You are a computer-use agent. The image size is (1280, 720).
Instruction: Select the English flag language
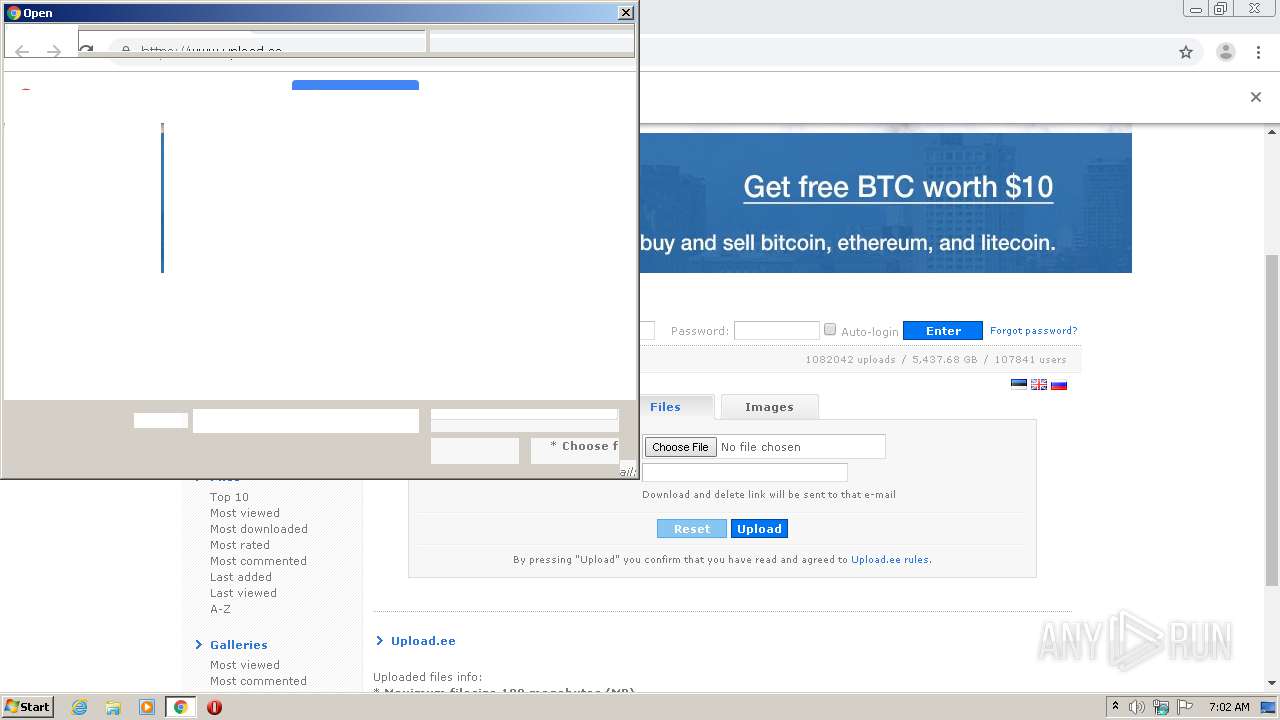(x=1039, y=384)
